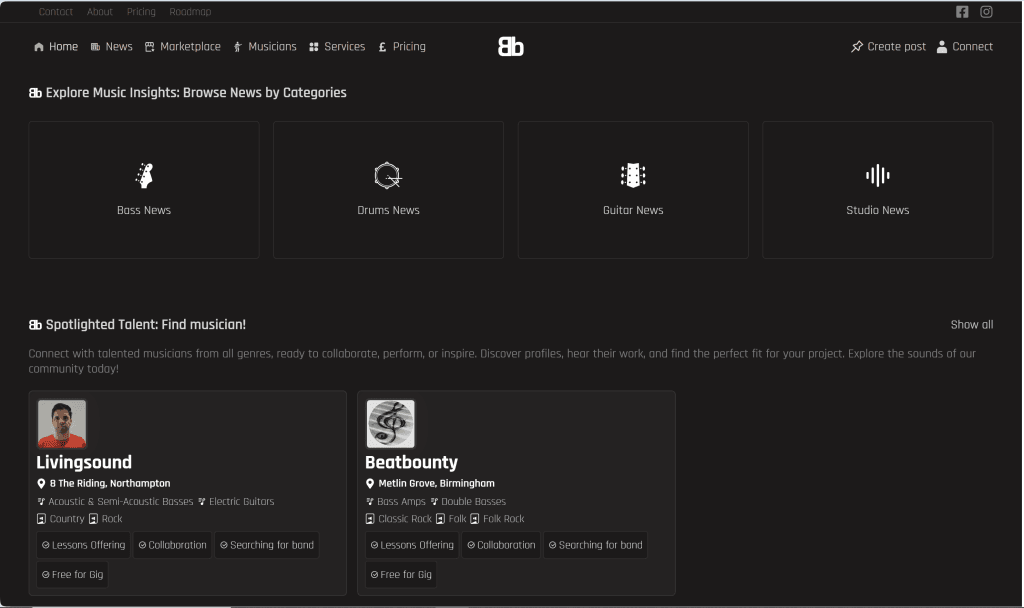This screenshot has height=608, width=1024.
Task: Click the Create post pin icon
Action: 857,47
